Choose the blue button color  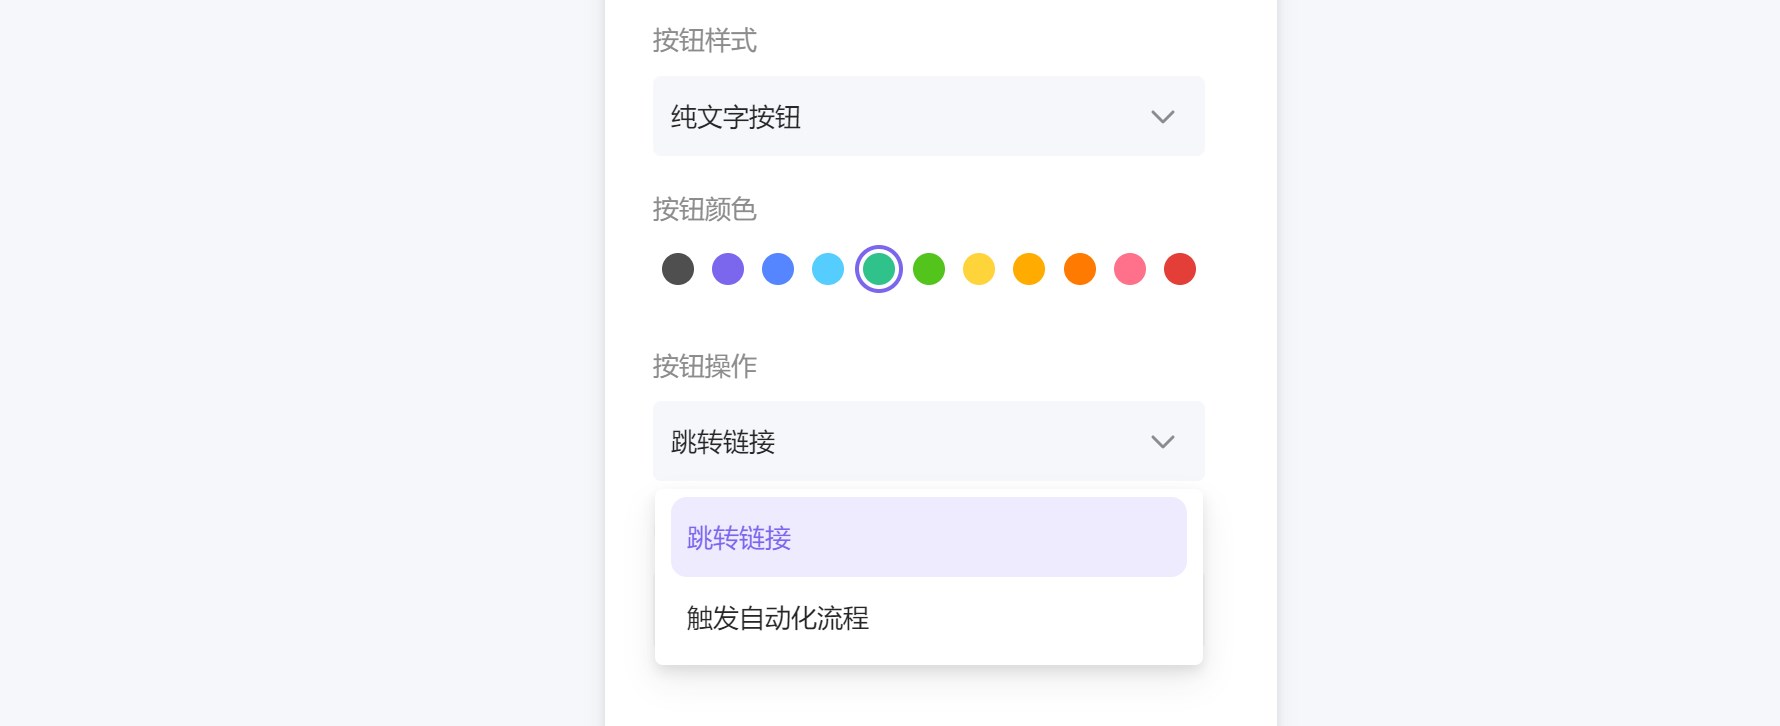pos(778,269)
